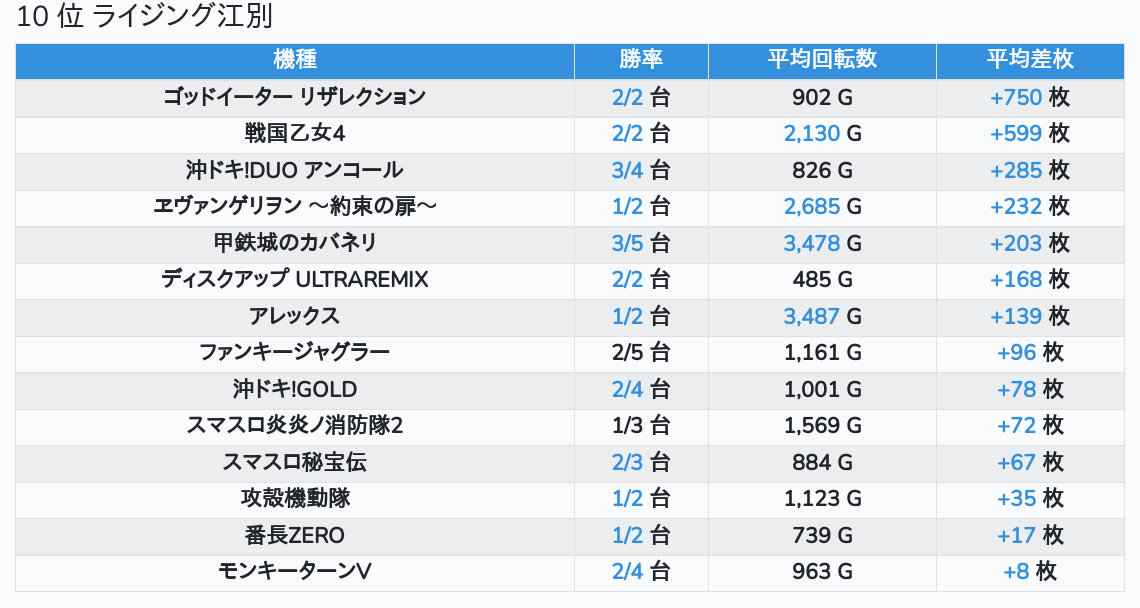Click the 甲鉄城のカバネリ machine name

click(x=295, y=243)
